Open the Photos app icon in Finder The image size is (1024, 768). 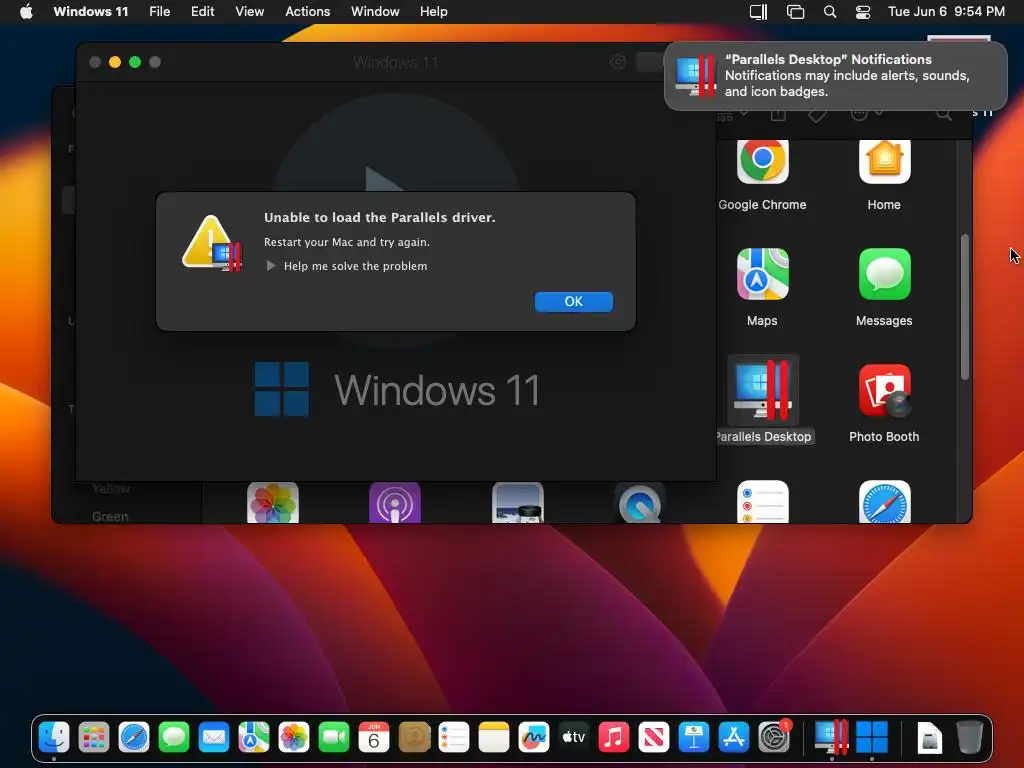pos(273,503)
